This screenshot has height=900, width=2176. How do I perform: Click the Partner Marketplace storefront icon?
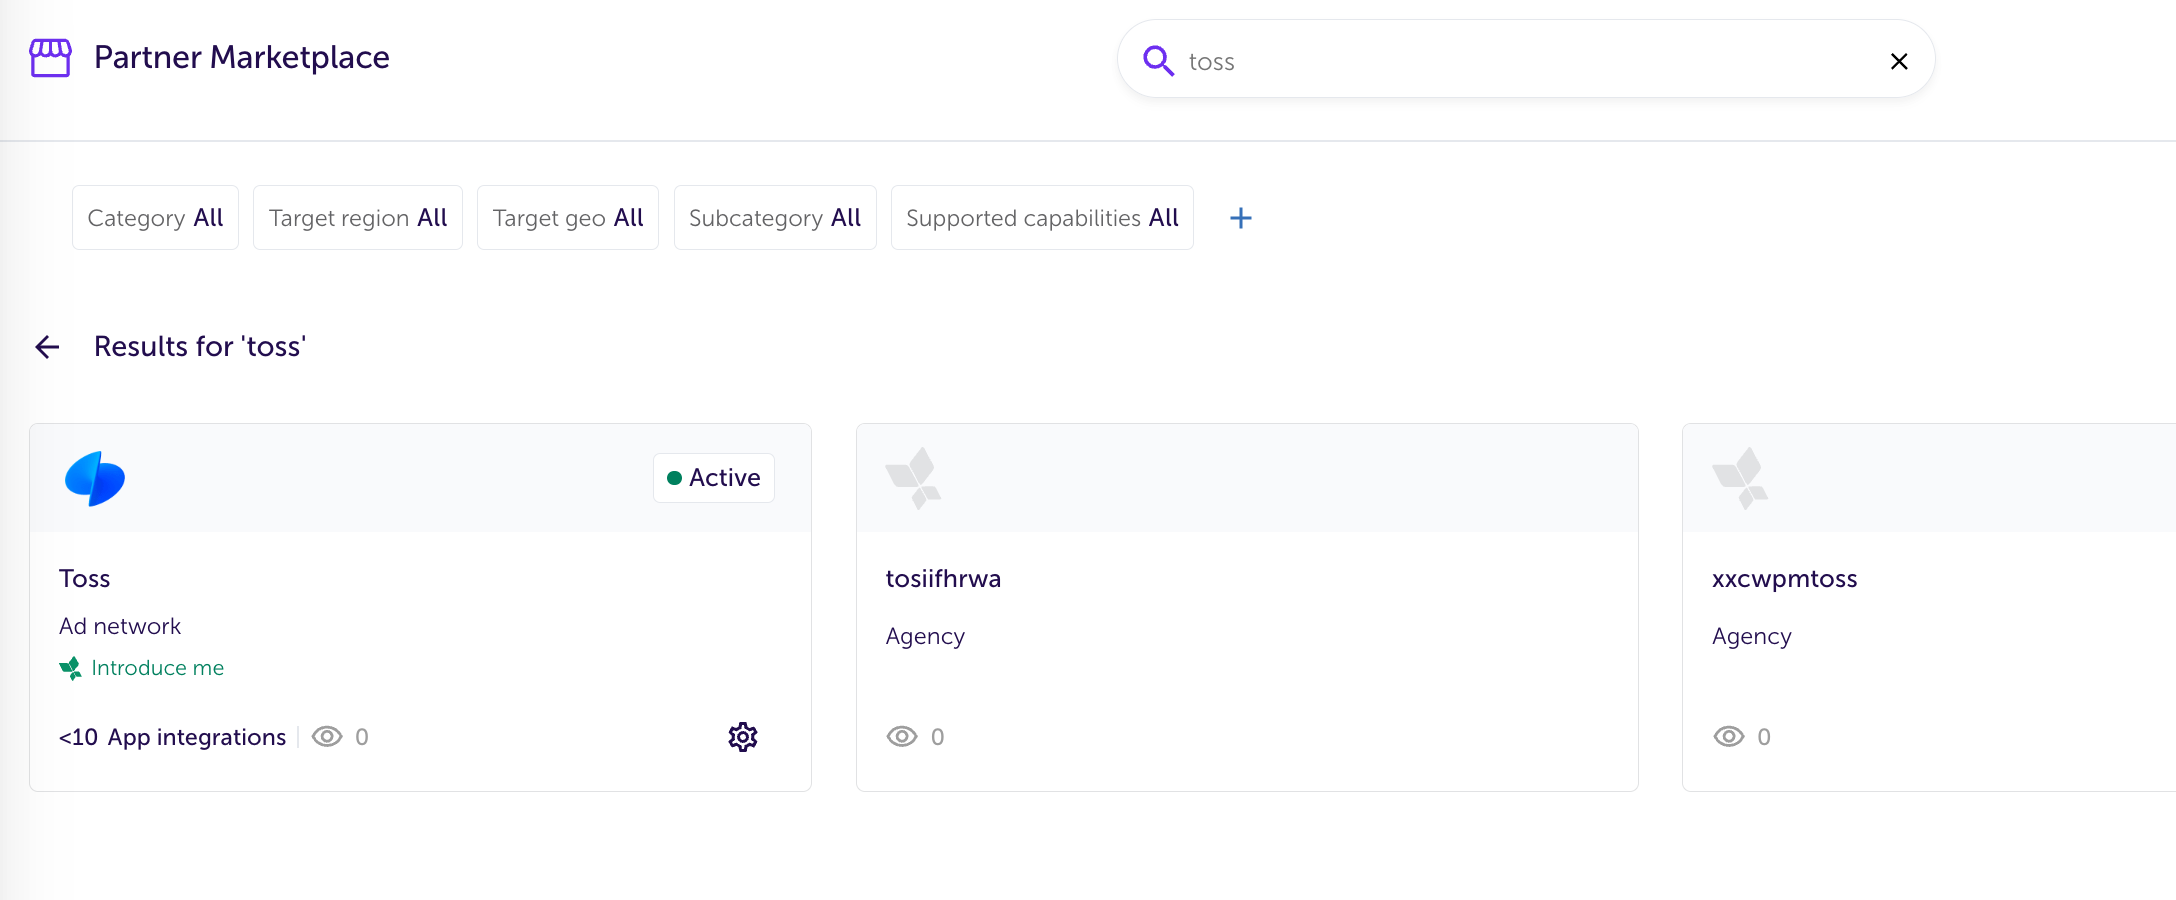coord(50,58)
